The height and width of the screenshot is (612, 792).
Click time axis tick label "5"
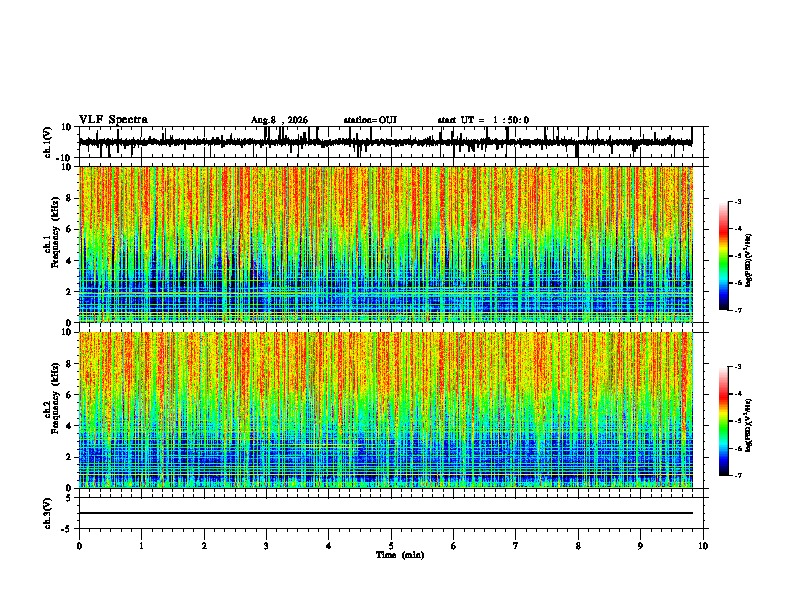pyautogui.click(x=391, y=546)
